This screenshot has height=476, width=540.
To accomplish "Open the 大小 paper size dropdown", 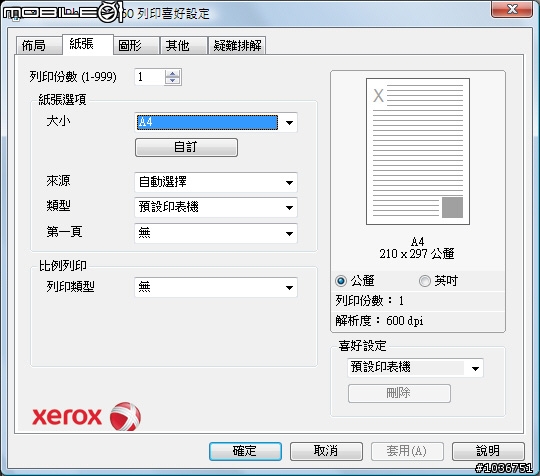I will pyautogui.click(x=216, y=122).
